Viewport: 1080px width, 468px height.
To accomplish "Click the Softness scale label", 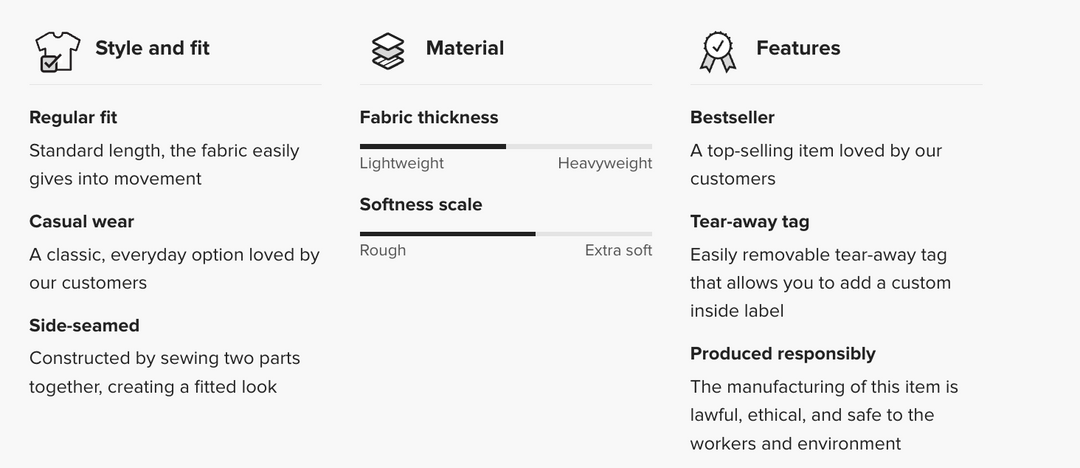I will coord(420,204).
